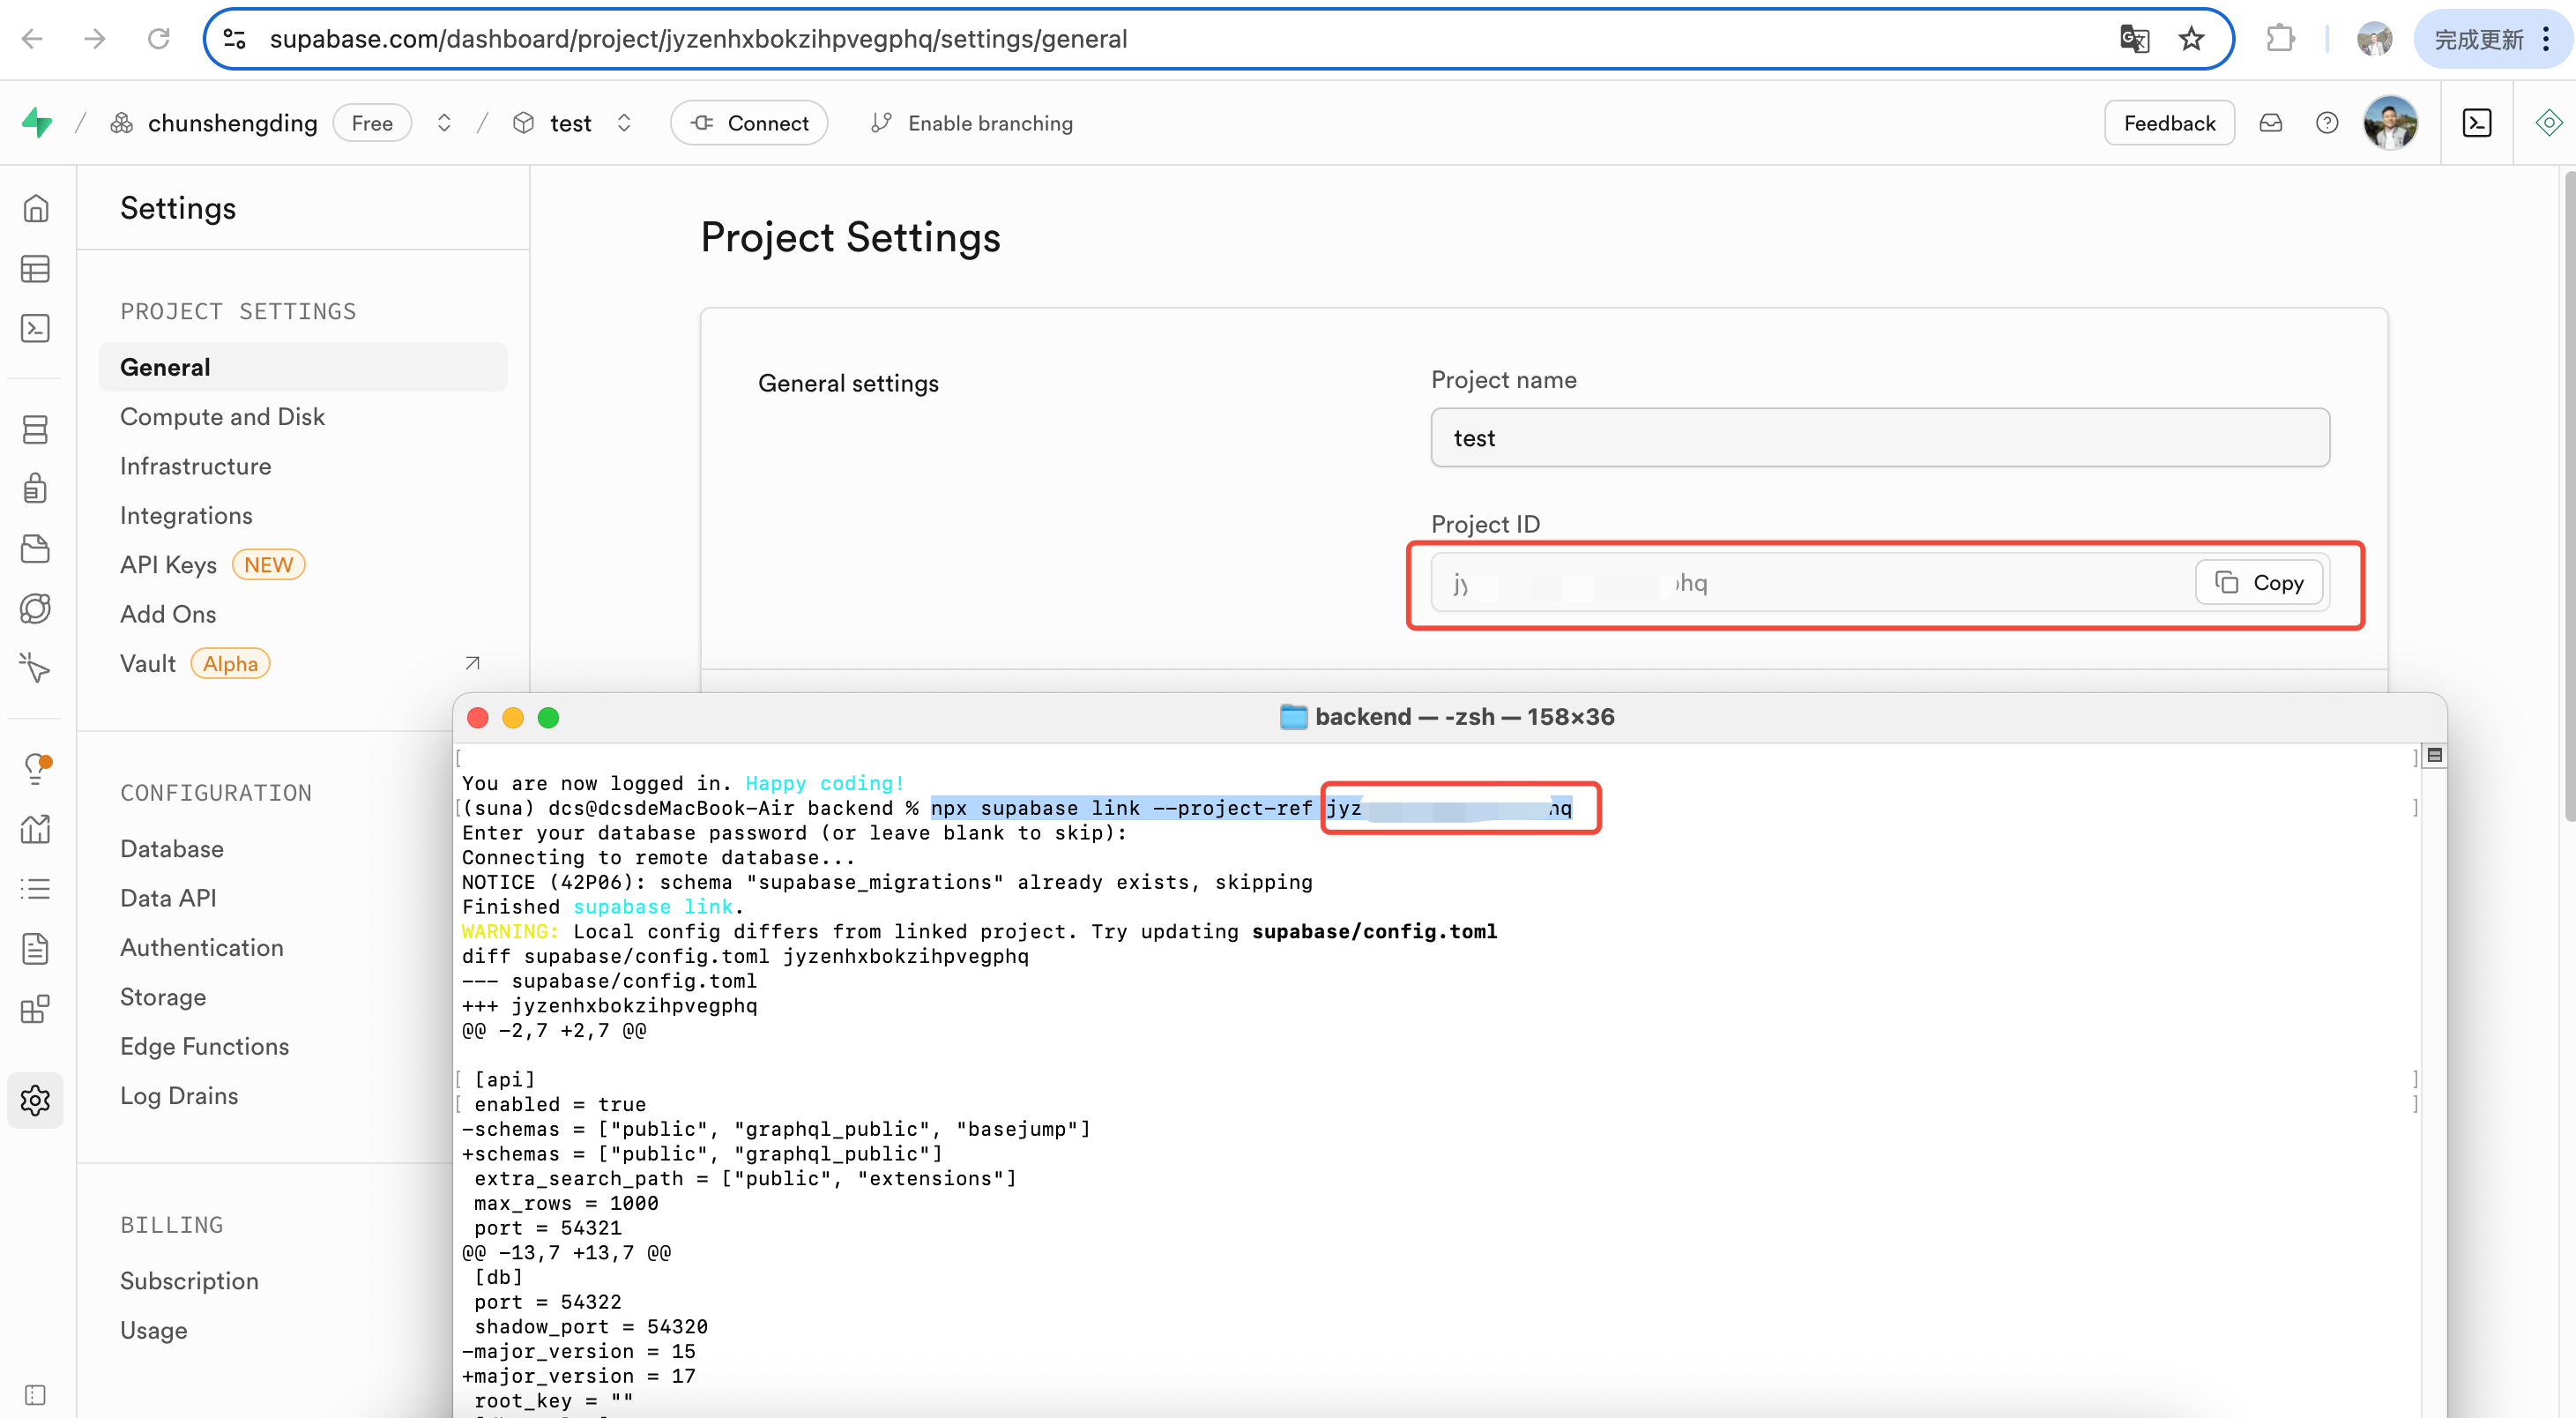Open SQL Editor icon in sidebar
The image size is (2576, 1418).
point(35,328)
